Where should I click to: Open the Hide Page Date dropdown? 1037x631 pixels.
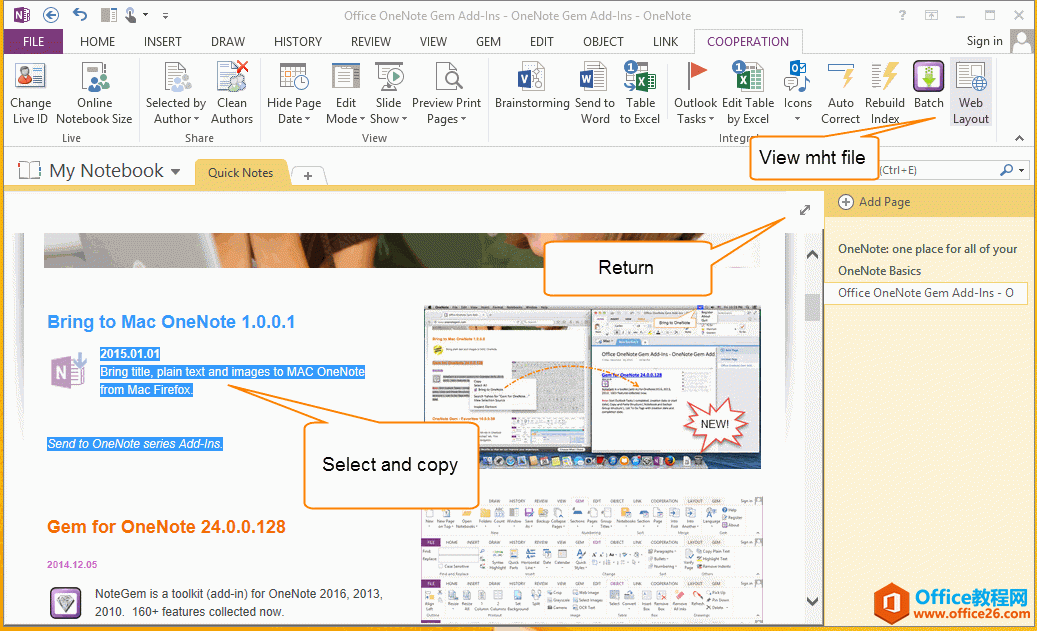point(293,111)
